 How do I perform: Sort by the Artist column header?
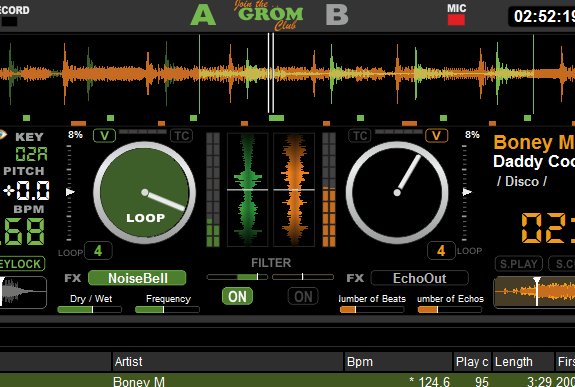pos(227,362)
